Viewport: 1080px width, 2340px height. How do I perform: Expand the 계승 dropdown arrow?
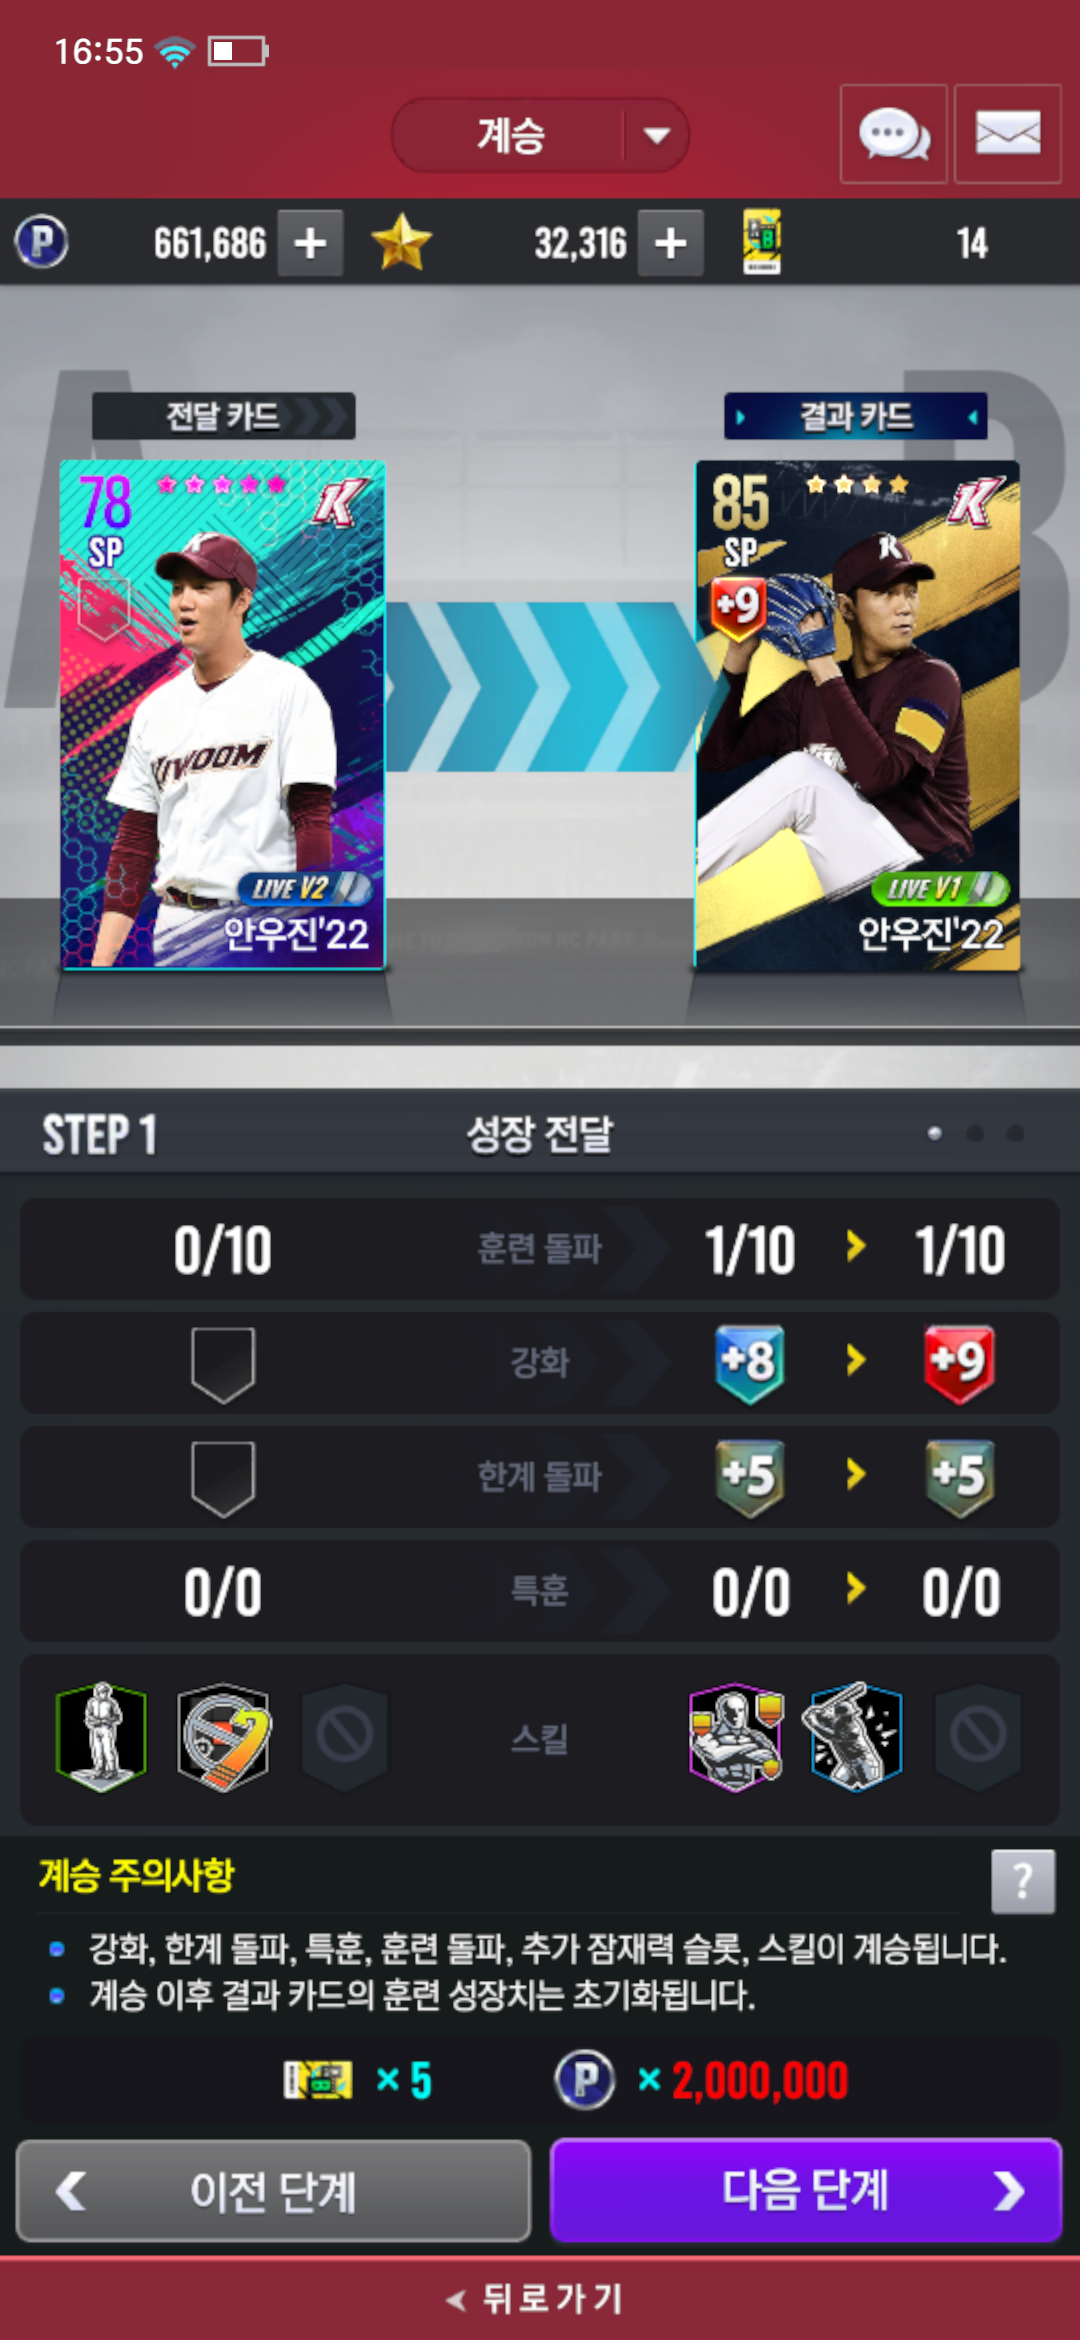coord(657,135)
